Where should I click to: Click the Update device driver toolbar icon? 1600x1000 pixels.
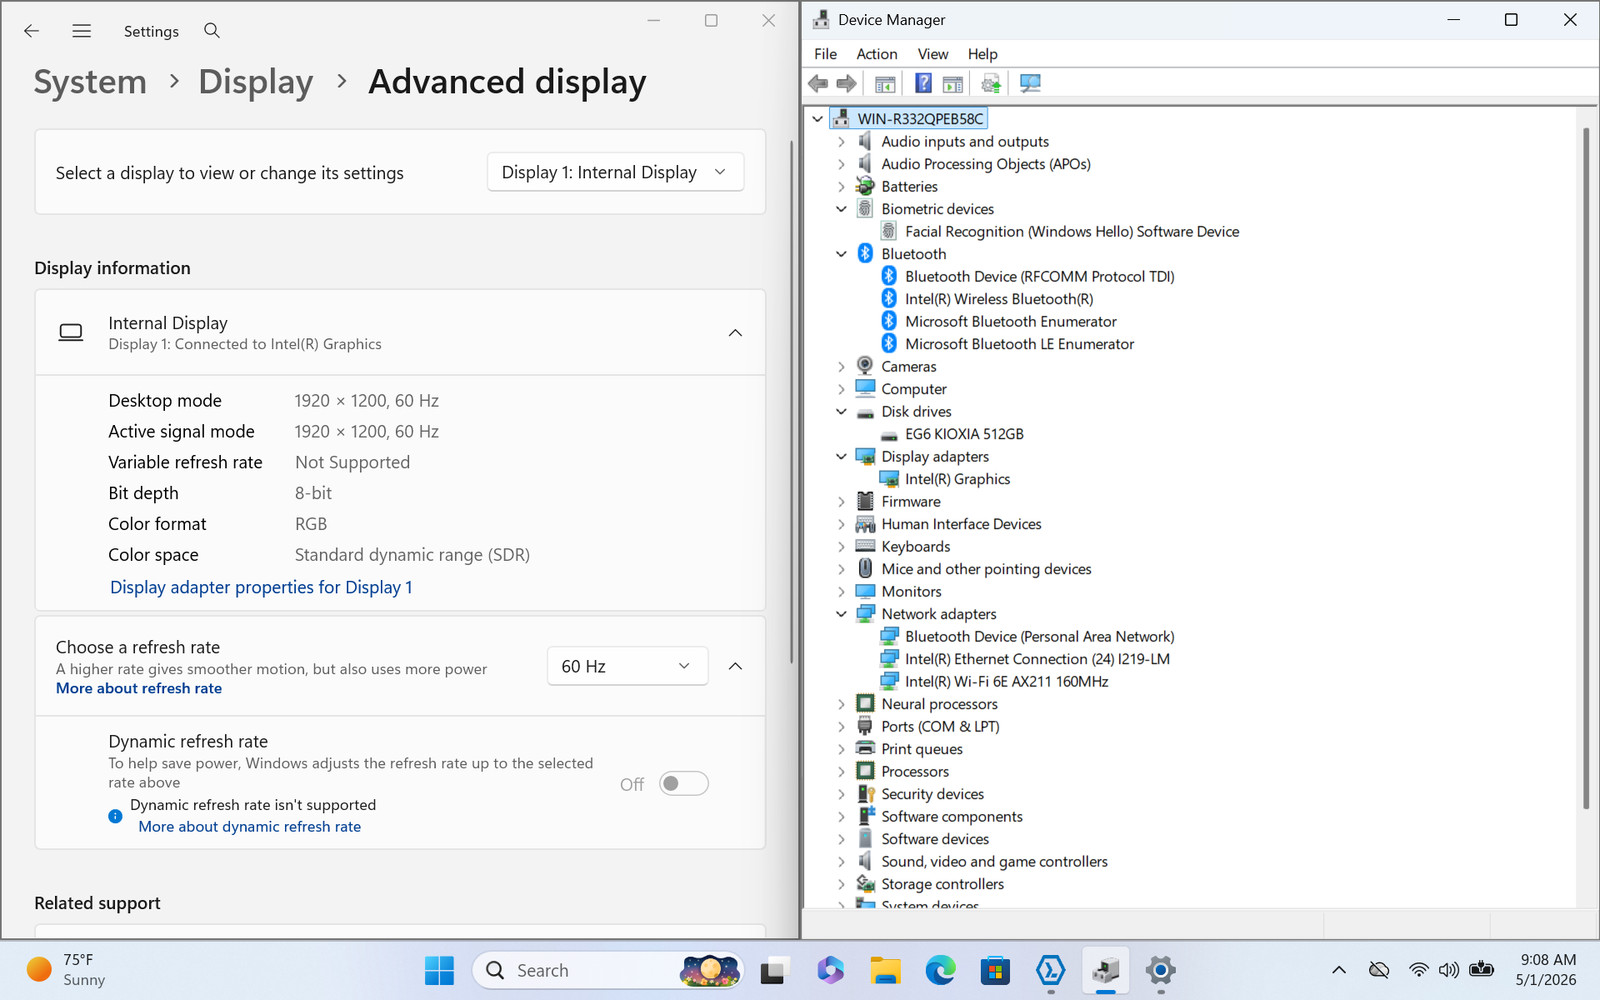991,84
